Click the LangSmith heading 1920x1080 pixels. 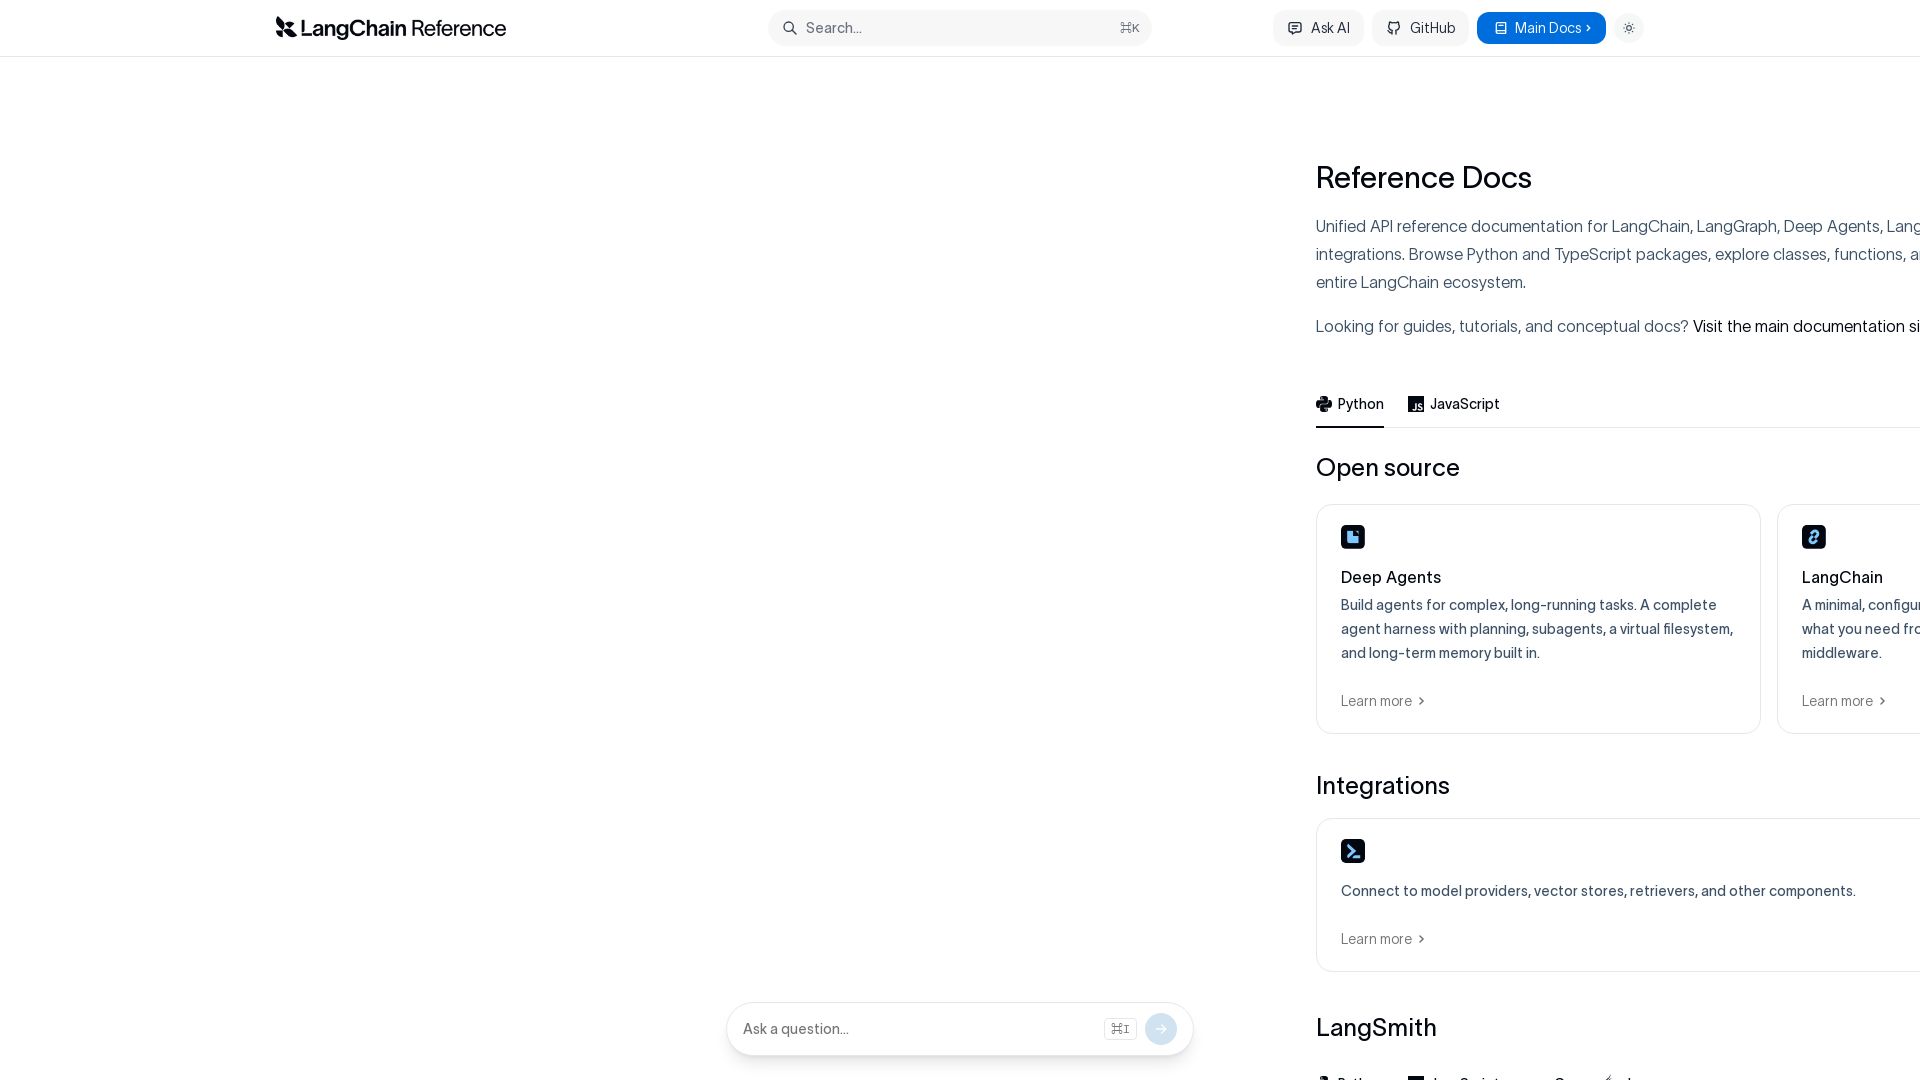(1376, 1027)
